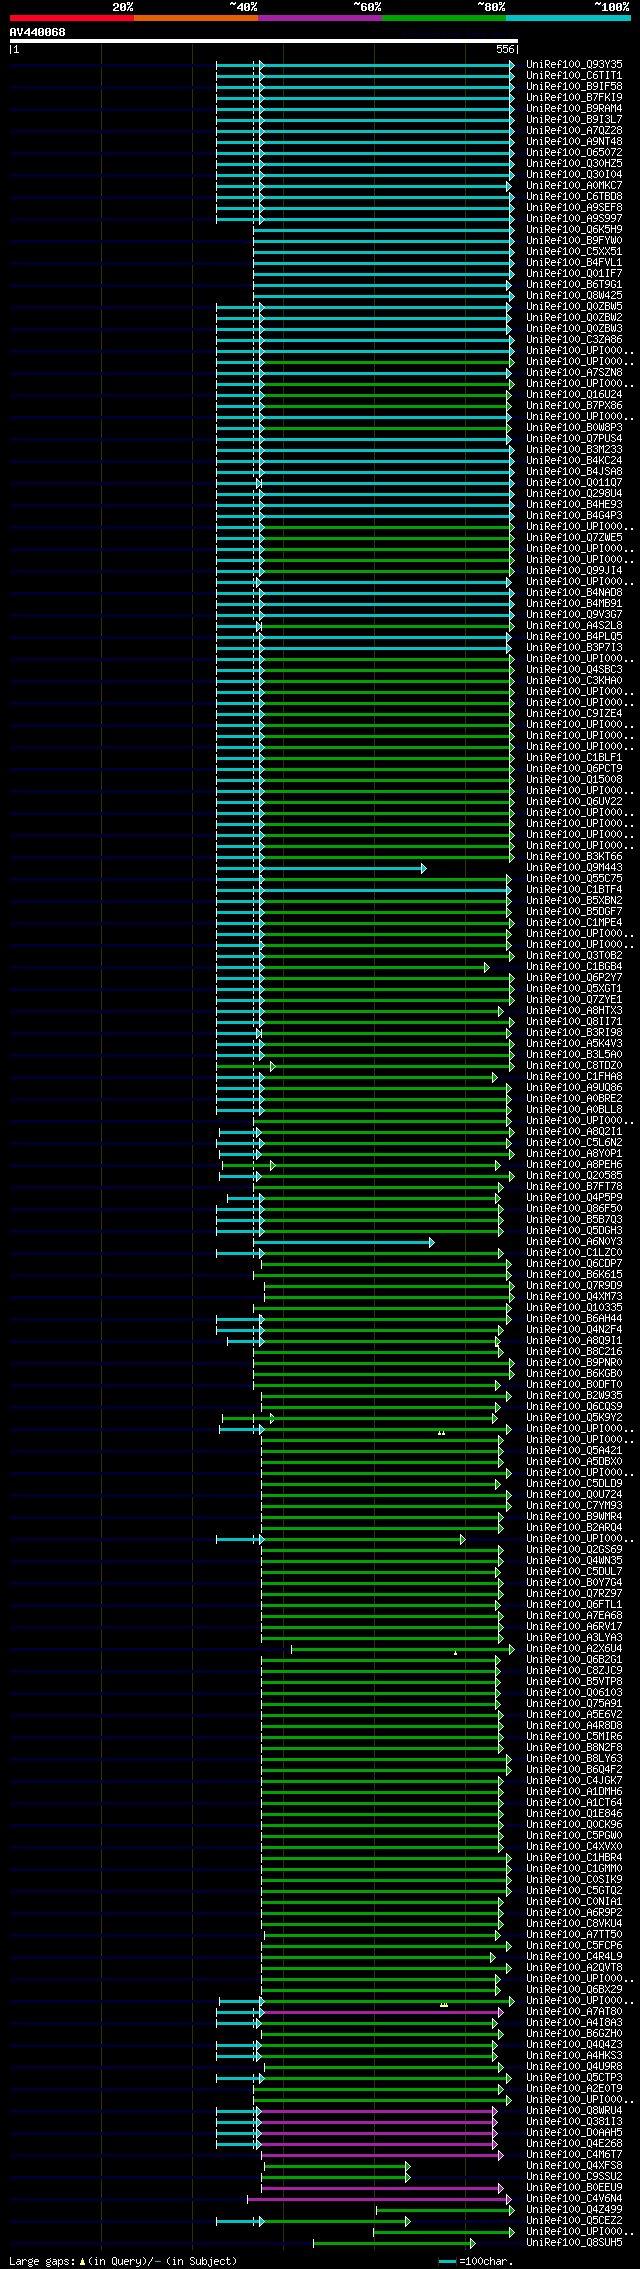Click the white query sequence bar

[x=263, y=41]
